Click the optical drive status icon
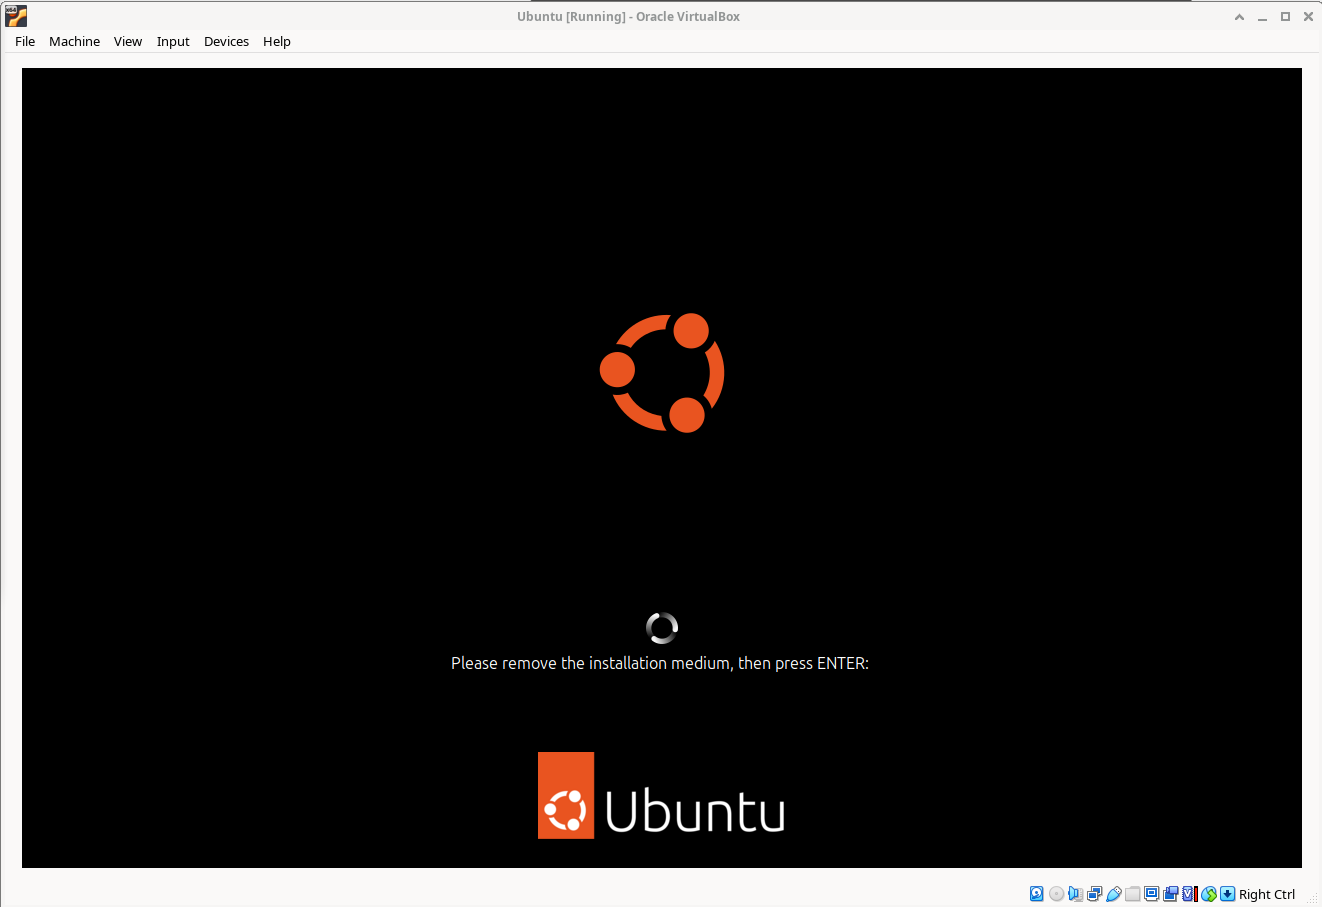This screenshot has width=1322, height=907. click(1056, 894)
